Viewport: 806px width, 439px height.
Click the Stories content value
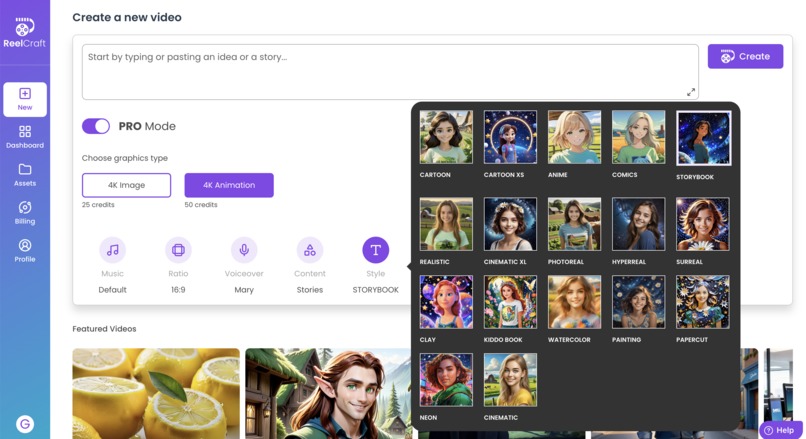pyautogui.click(x=309, y=290)
